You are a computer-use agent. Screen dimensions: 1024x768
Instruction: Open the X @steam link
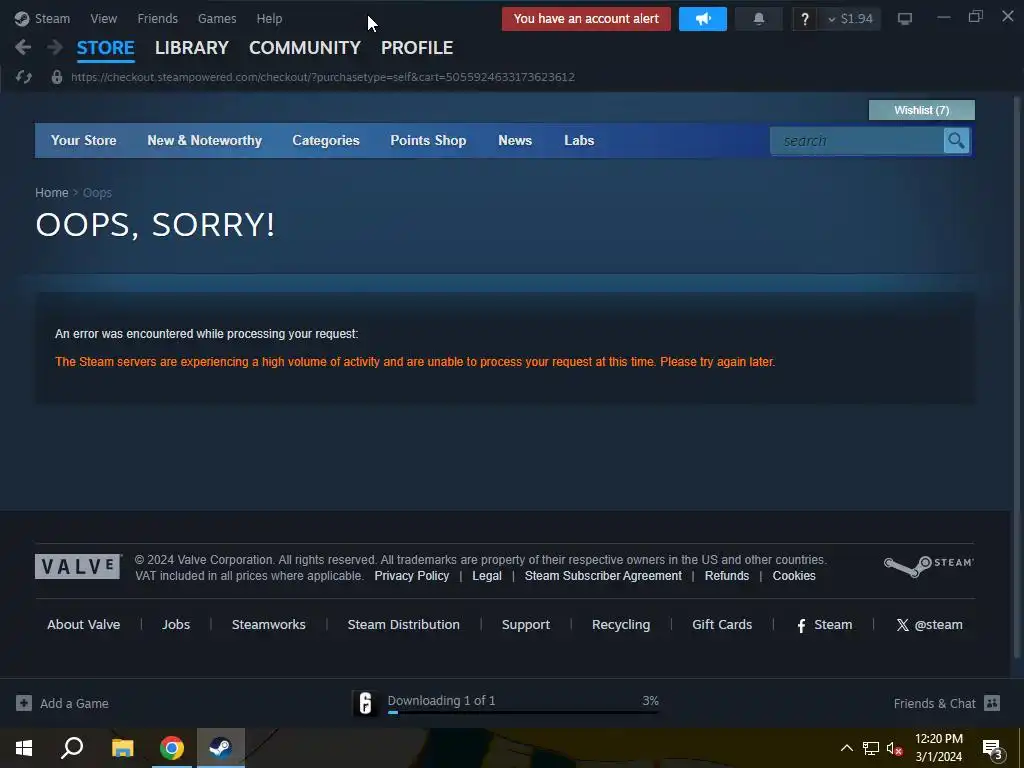coord(929,625)
